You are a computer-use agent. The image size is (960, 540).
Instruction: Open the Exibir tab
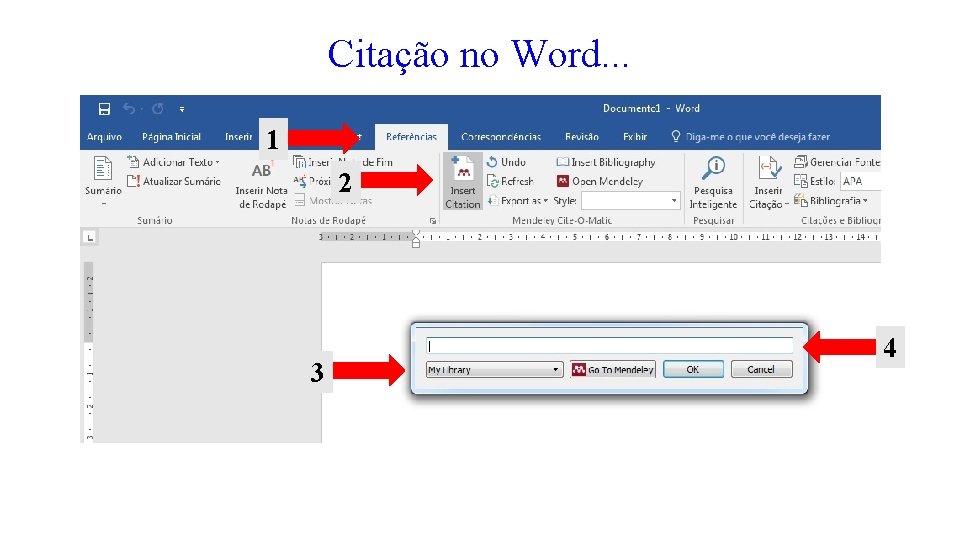click(635, 137)
